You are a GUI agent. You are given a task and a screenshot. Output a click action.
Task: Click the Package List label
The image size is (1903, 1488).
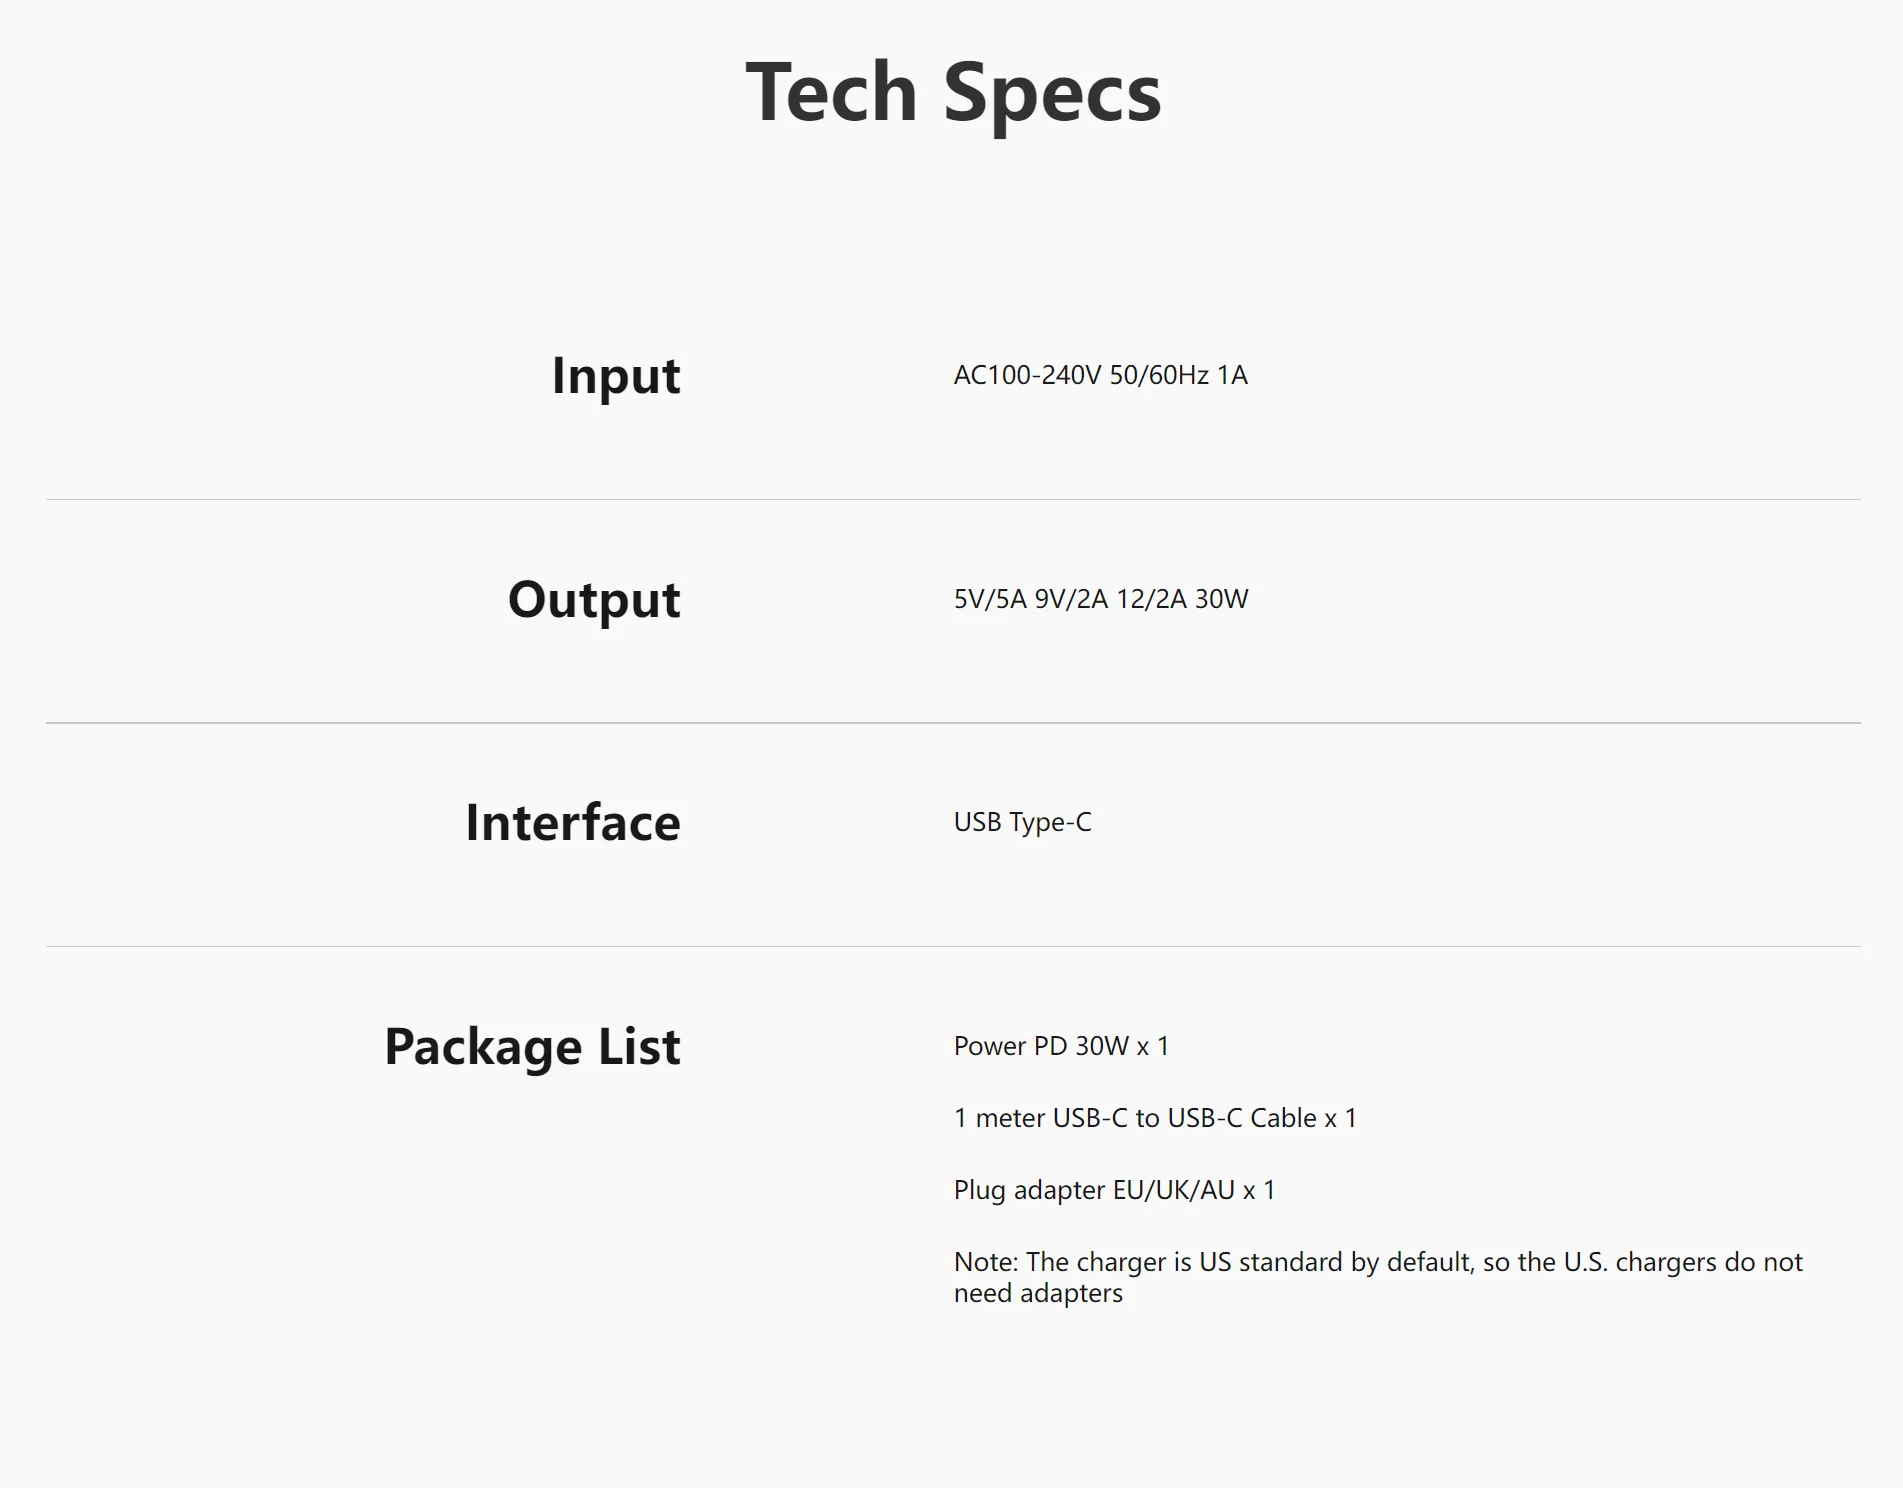[532, 1047]
